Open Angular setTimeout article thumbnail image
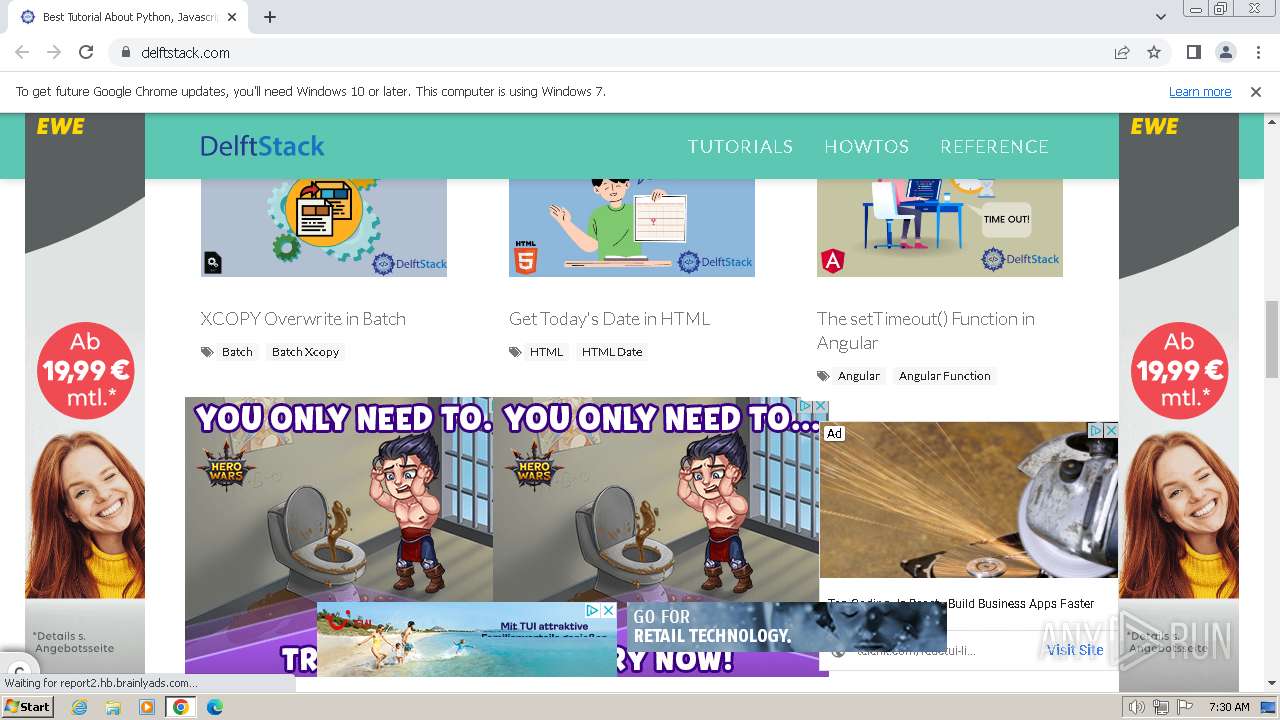1280x720 pixels. click(940, 228)
